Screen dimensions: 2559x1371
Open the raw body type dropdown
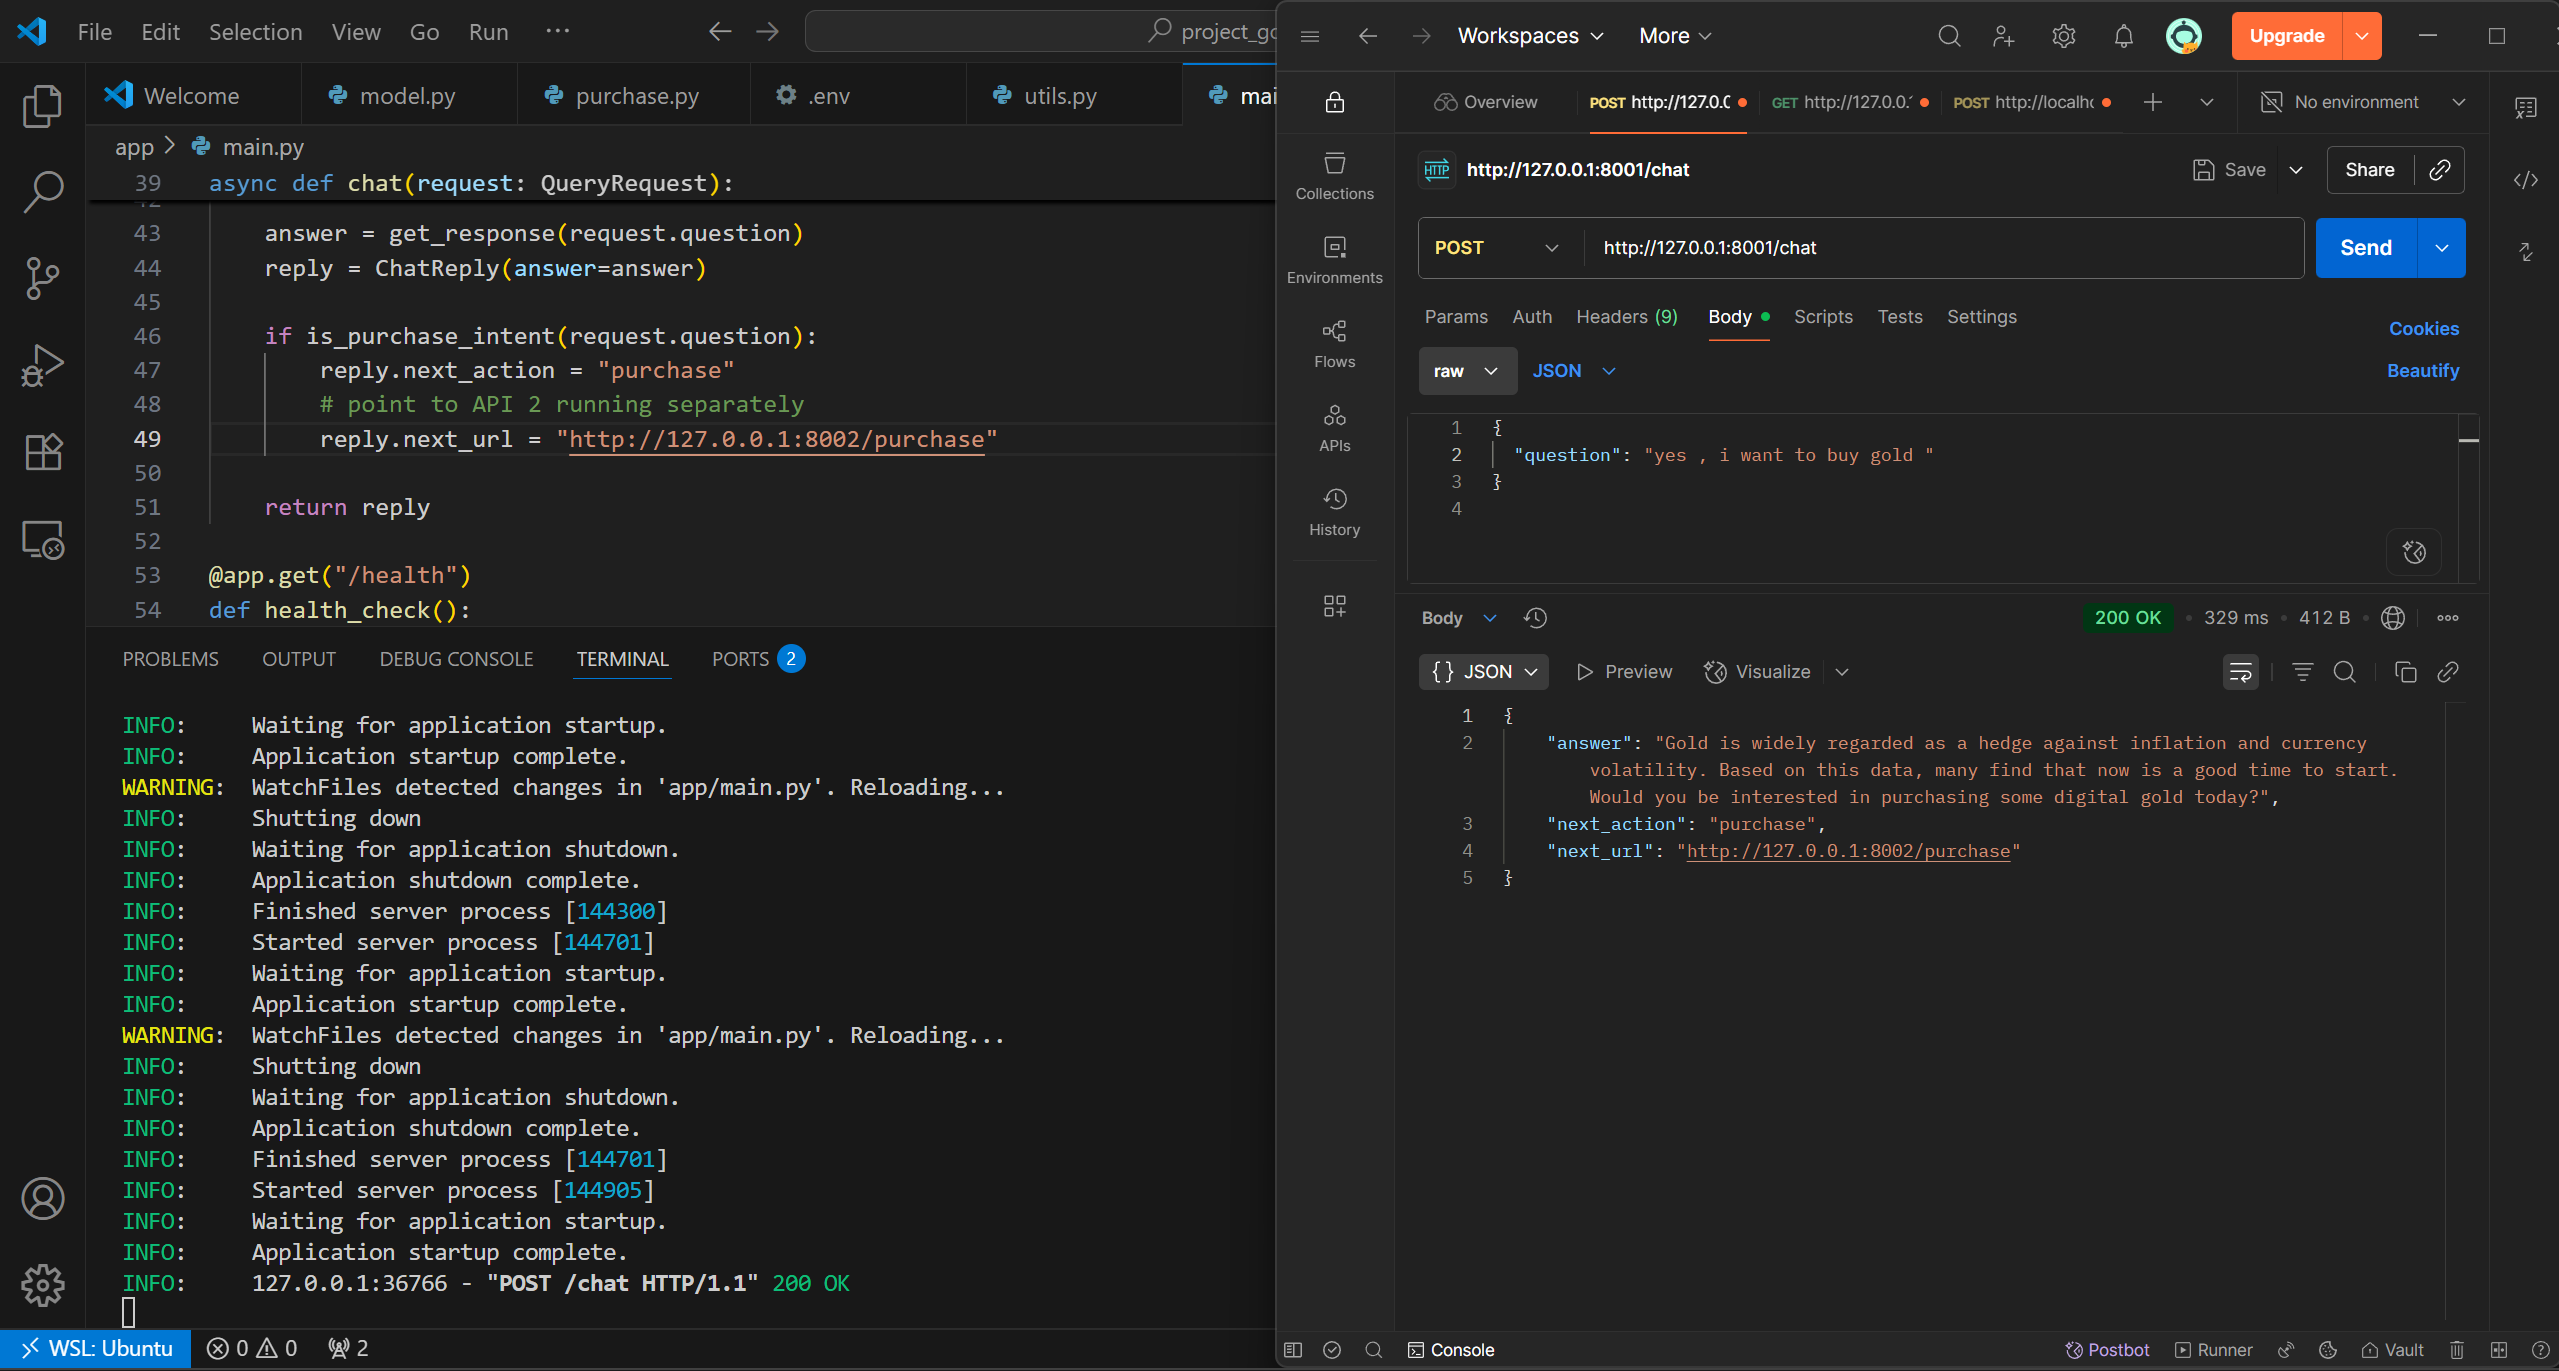(1466, 371)
